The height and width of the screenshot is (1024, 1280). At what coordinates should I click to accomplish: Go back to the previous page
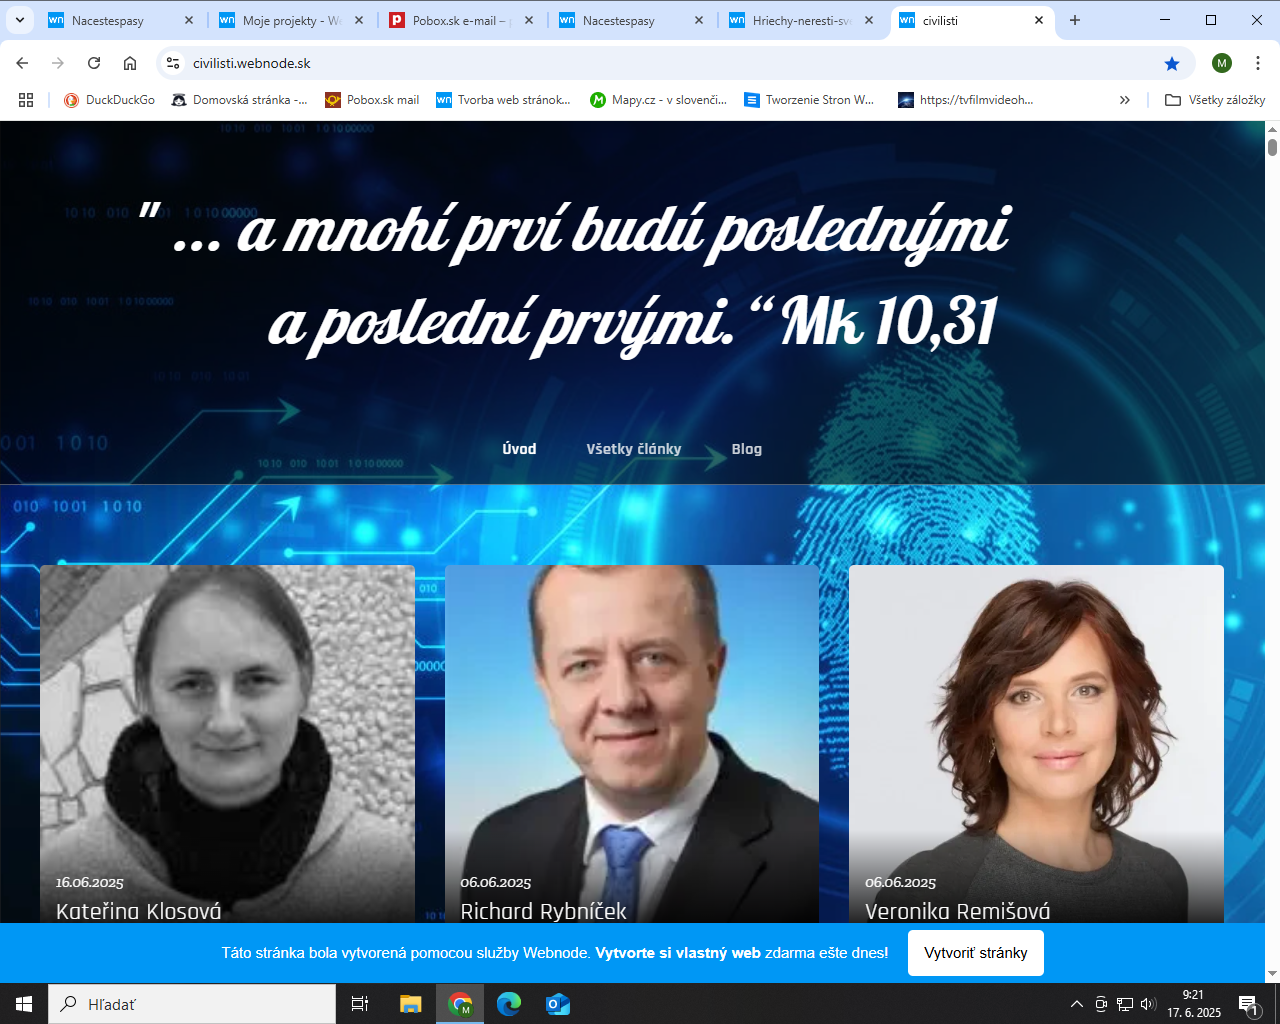(22, 63)
